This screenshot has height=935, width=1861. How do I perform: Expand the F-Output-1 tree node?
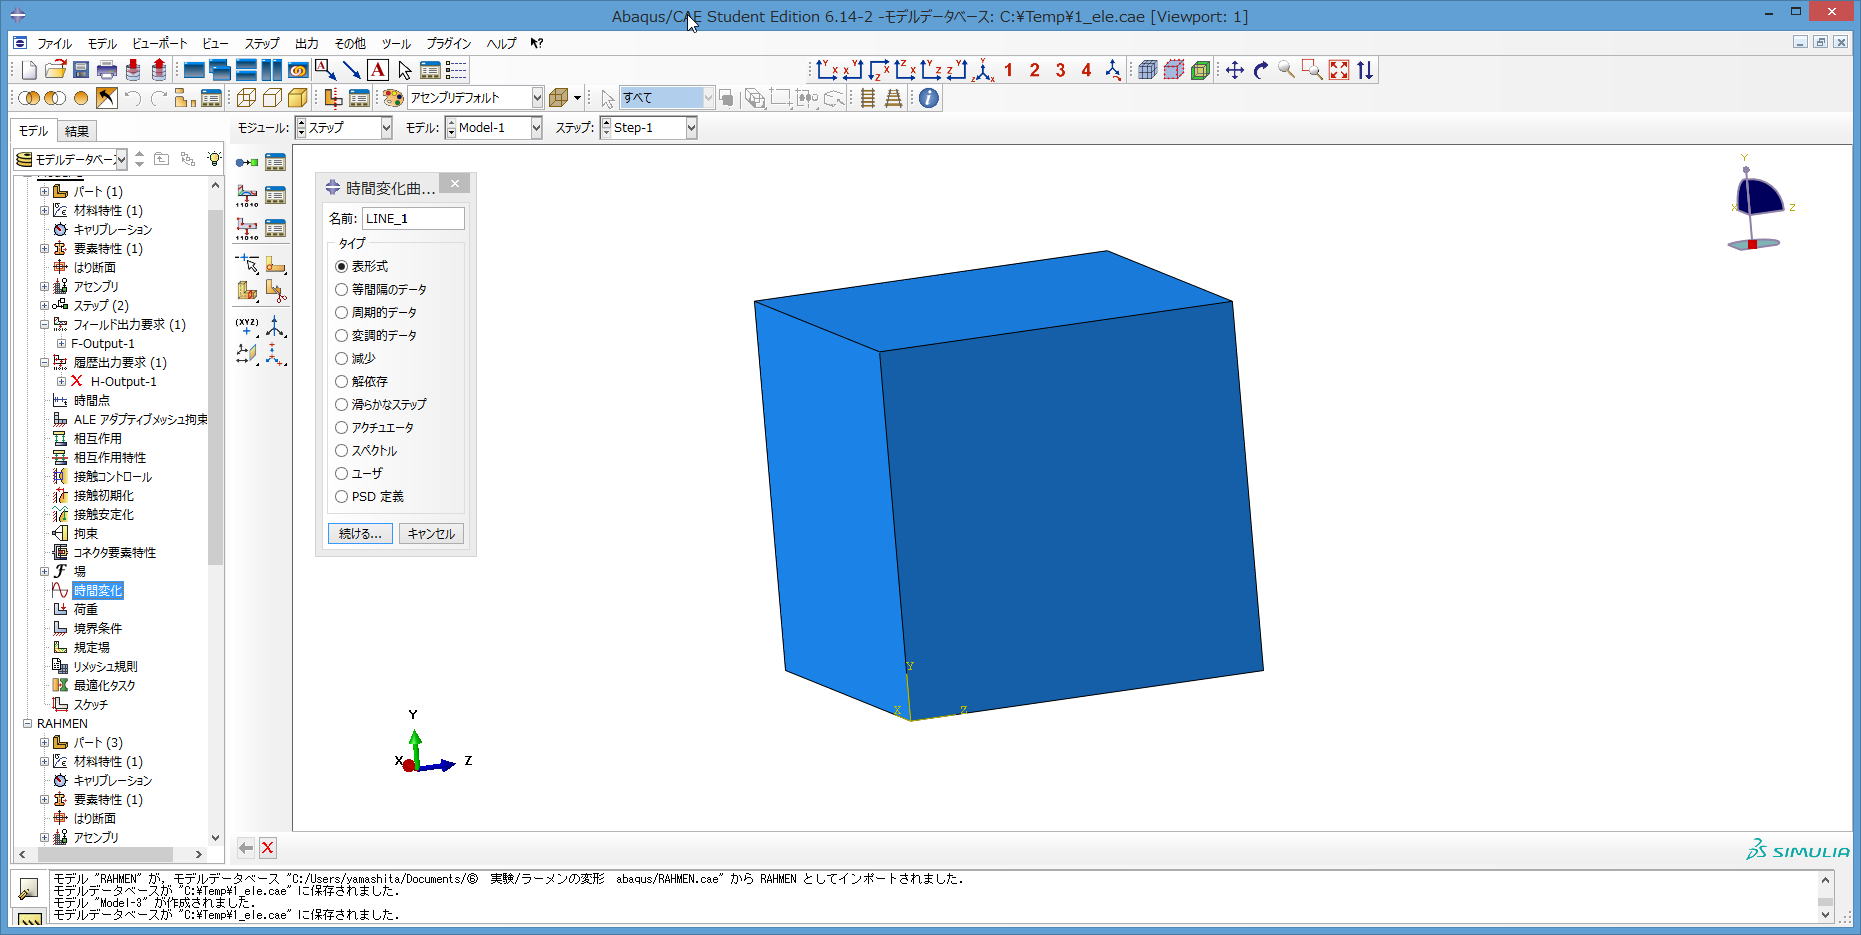(x=61, y=344)
